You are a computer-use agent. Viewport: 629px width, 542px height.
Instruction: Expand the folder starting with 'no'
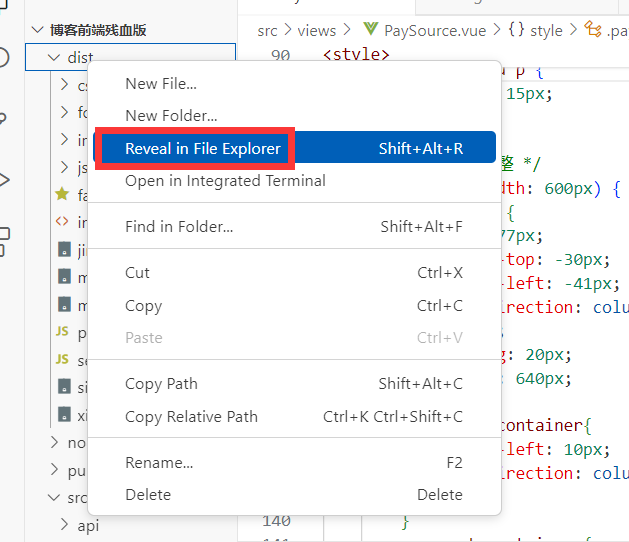[x=55, y=442]
